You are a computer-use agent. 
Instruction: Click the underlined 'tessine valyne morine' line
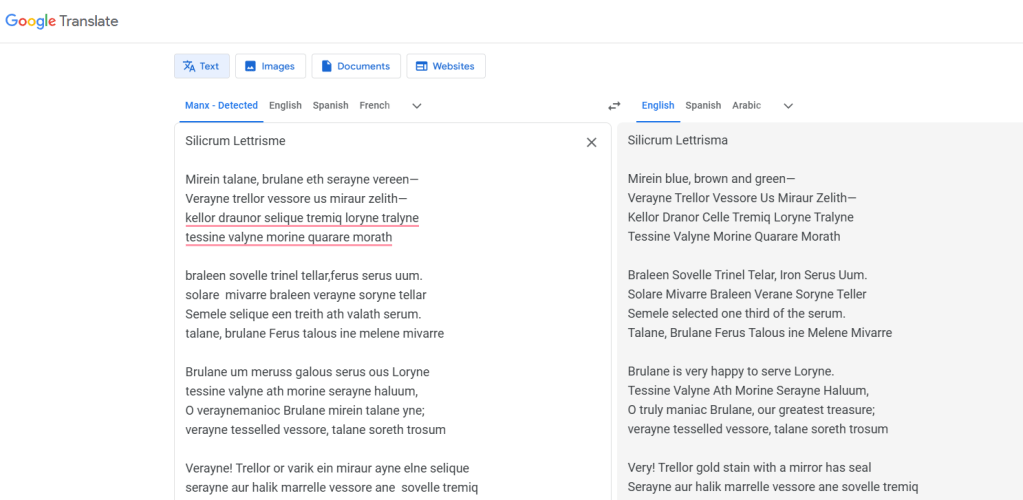[x=288, y=237]
